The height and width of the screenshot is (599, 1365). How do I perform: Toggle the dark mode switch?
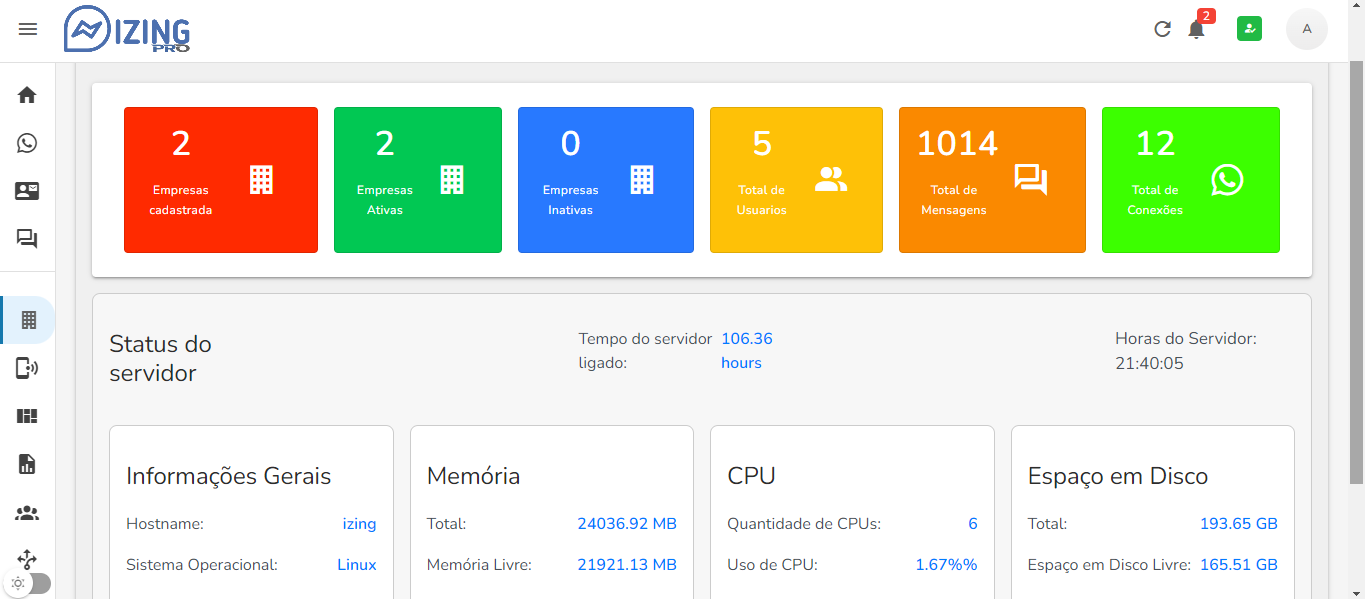pos(27,583)
